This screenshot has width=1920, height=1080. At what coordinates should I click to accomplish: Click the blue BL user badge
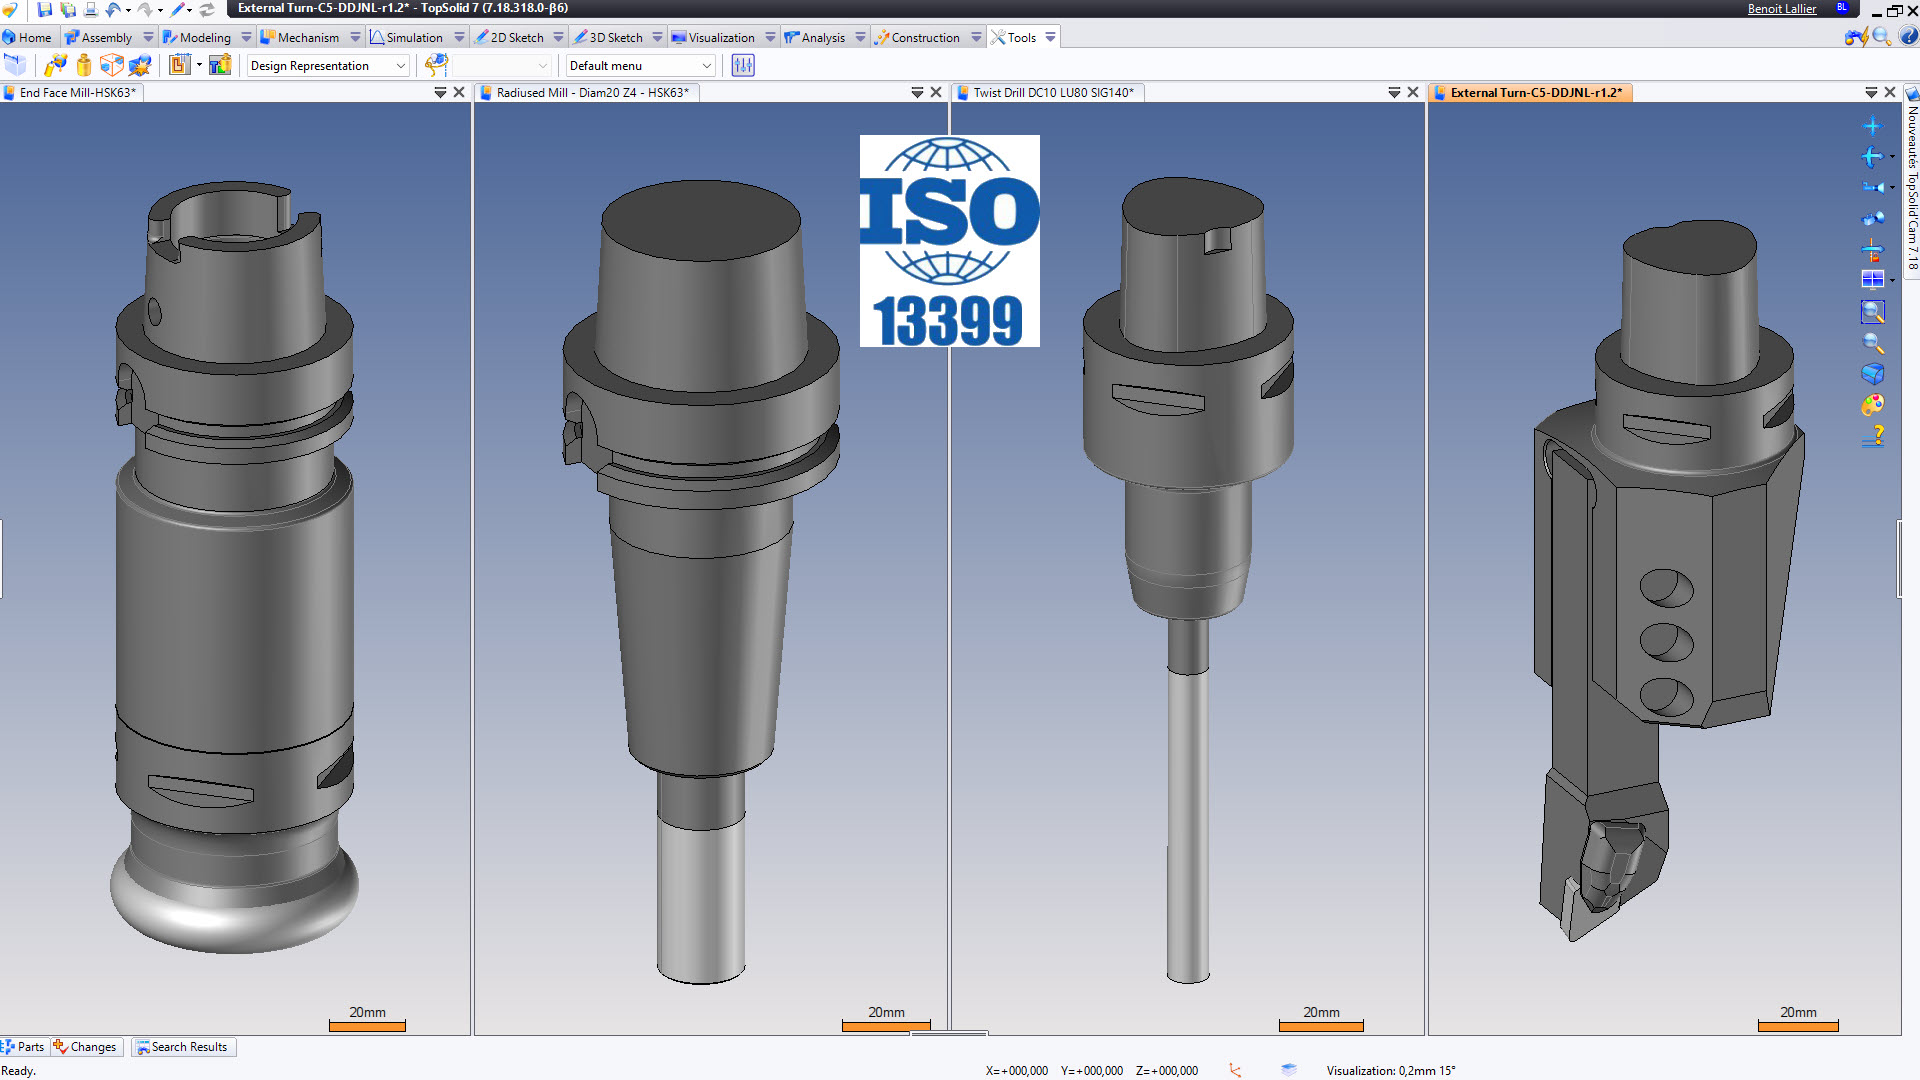tap(1842, 8)
